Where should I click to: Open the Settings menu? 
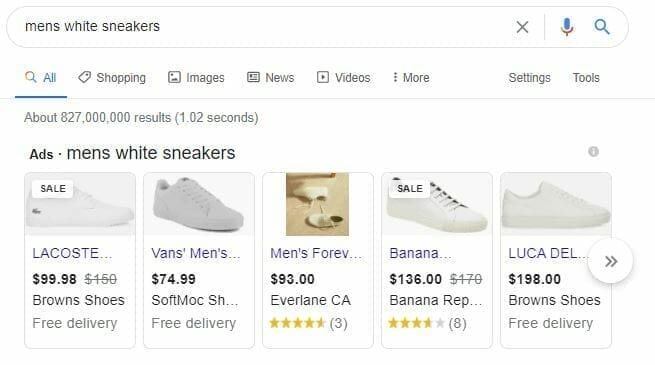tap(529, 78)
